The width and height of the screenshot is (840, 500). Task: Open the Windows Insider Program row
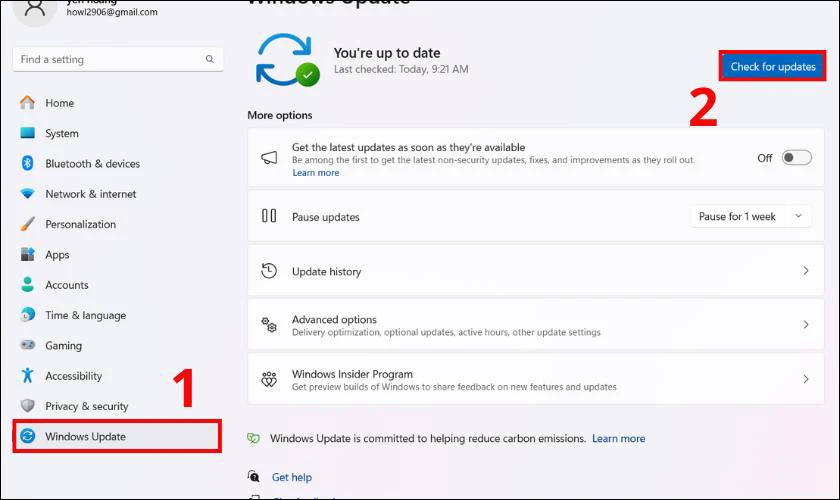point(536,379)
